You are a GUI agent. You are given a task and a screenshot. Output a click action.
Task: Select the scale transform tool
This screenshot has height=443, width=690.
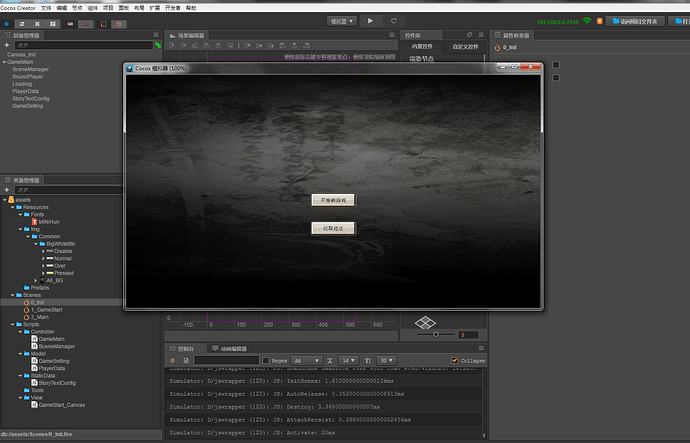coord(37,24)
